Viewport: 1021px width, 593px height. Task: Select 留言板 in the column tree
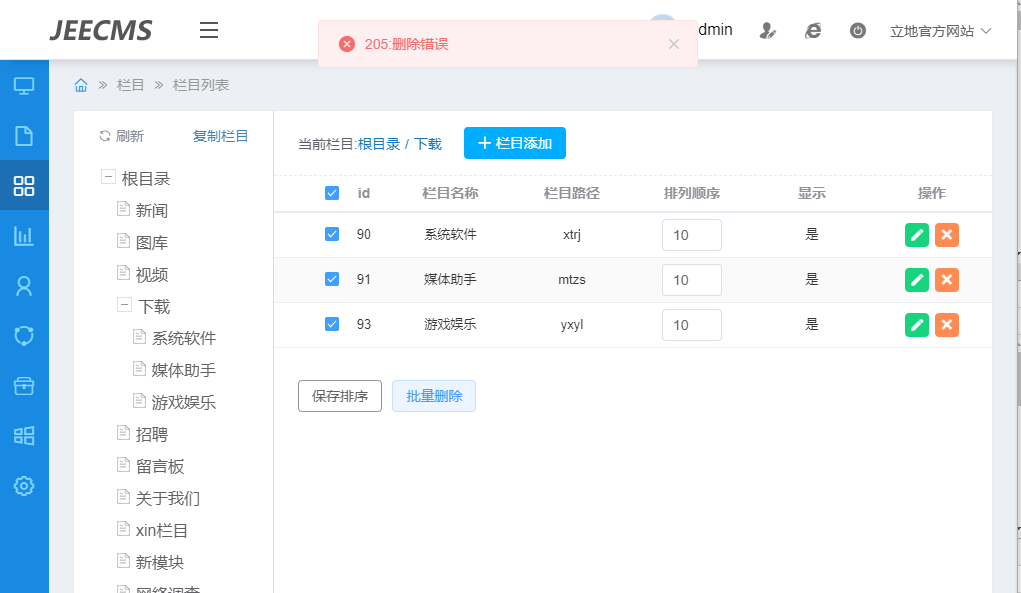click(160, 467)
